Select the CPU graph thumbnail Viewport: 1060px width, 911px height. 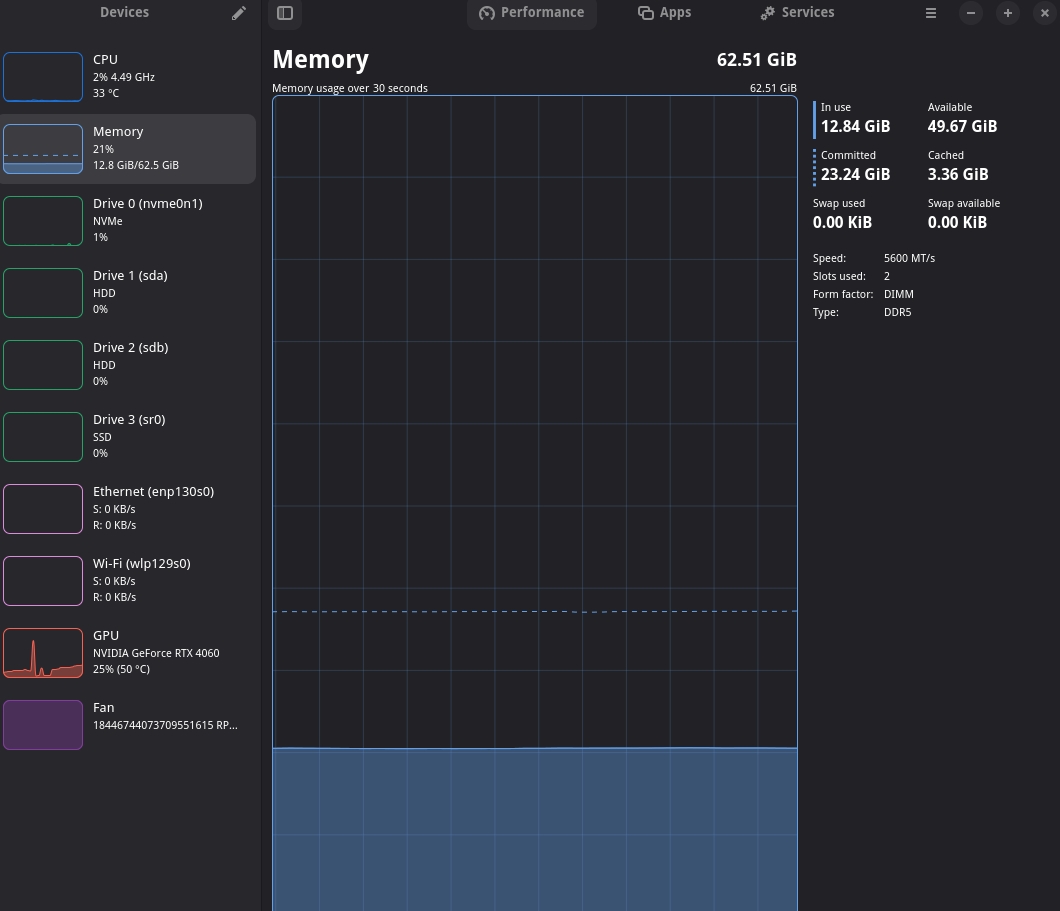43,77
